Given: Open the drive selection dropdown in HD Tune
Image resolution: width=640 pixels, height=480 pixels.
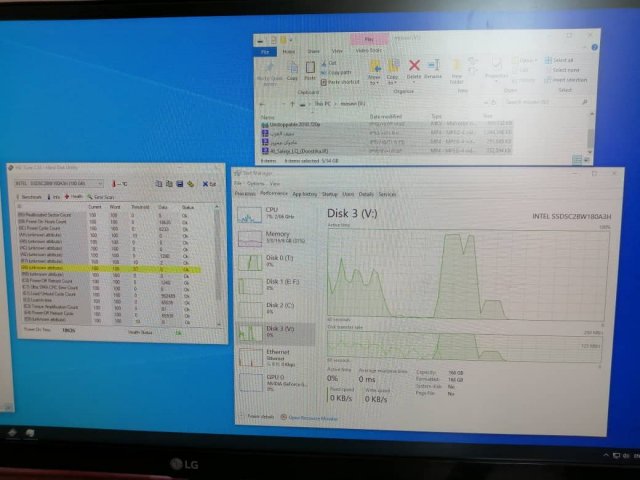Looking at the screenshot, I should (x=100, y=184).
